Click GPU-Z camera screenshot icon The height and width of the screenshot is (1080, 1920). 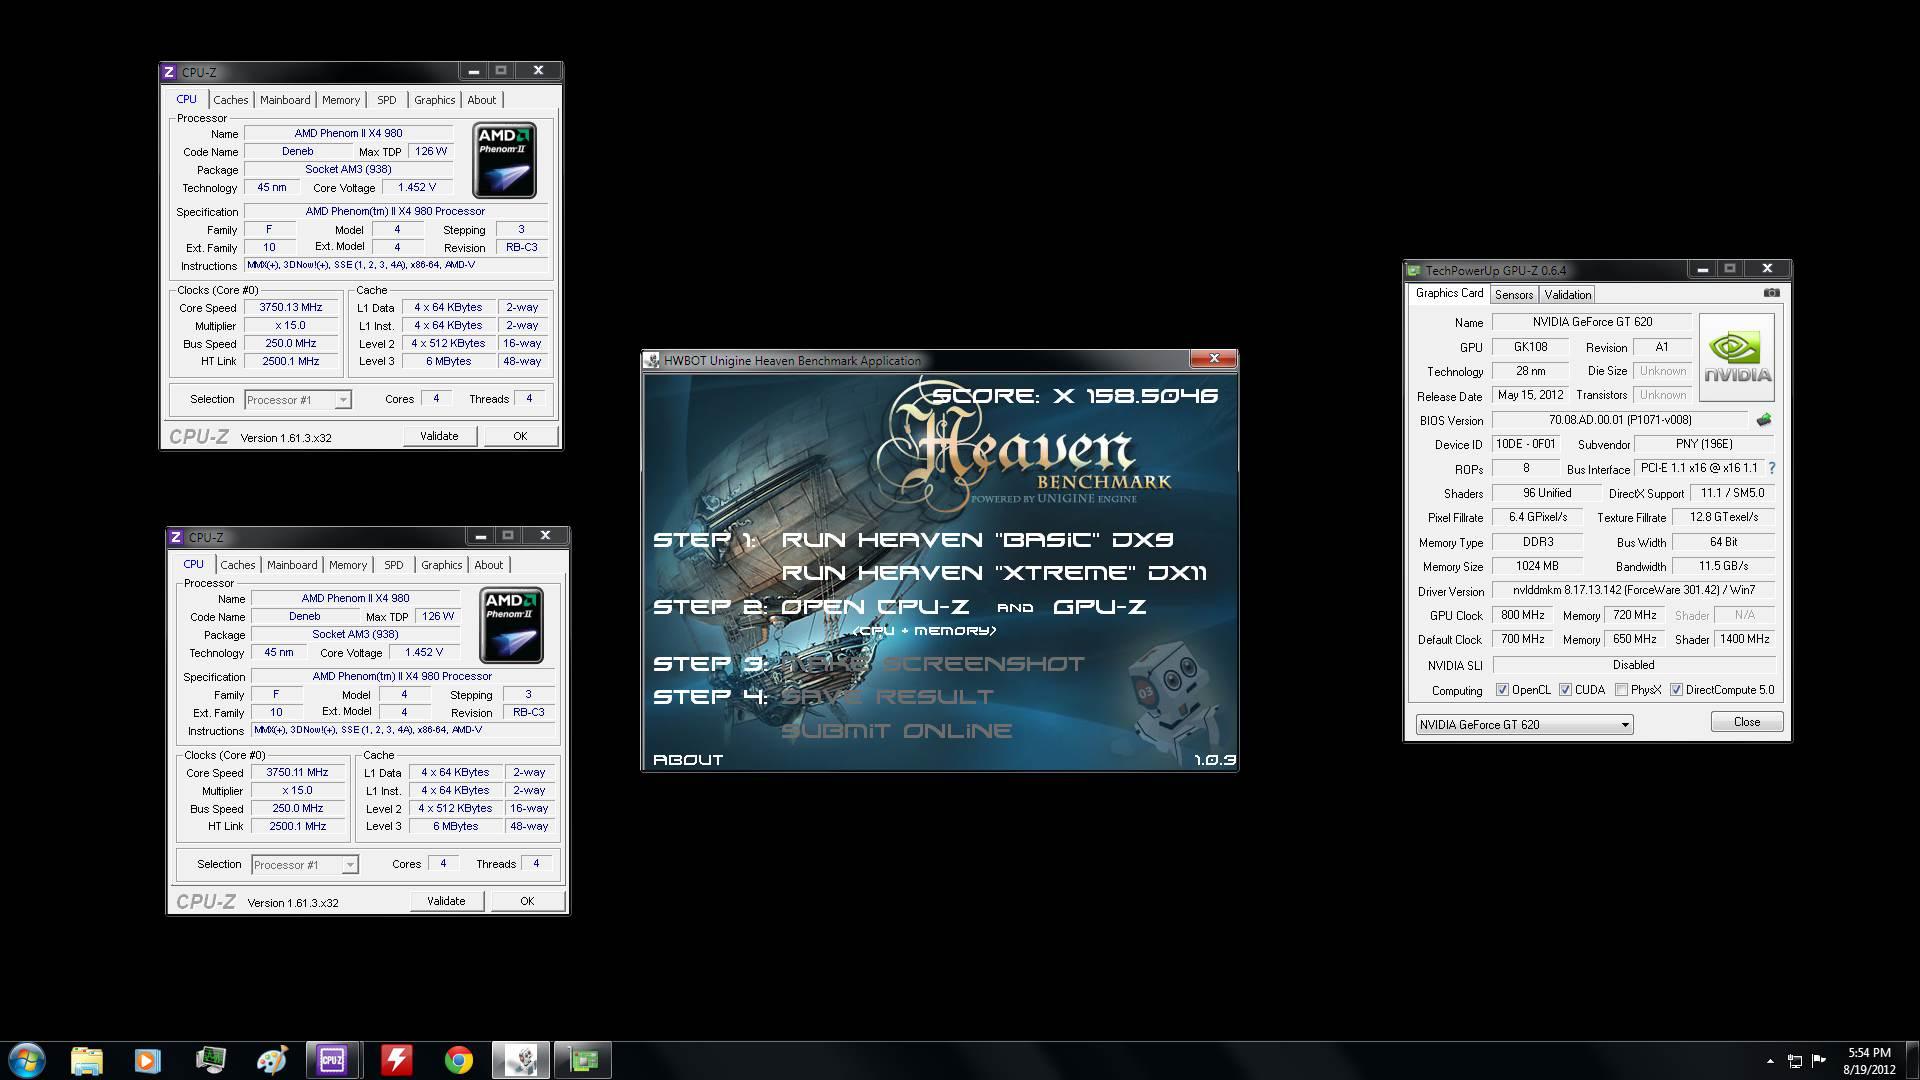(1771, 293)
